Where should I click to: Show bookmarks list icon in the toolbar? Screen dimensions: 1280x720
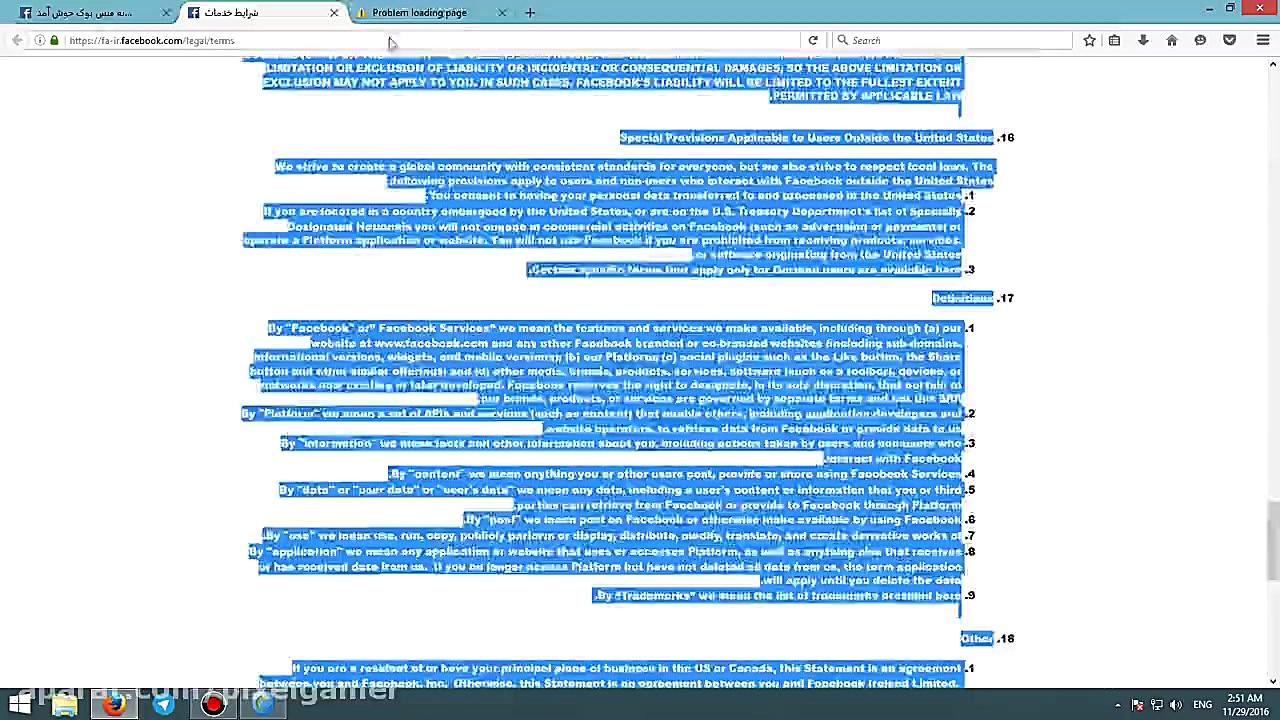pyautogui.click(x=1114, y=40)
